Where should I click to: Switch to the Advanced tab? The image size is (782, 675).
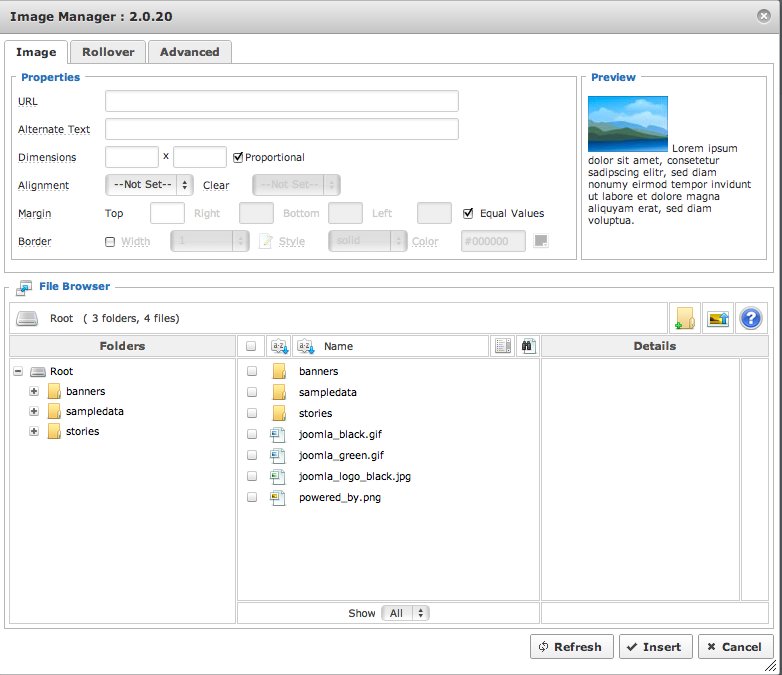point(189,52)
